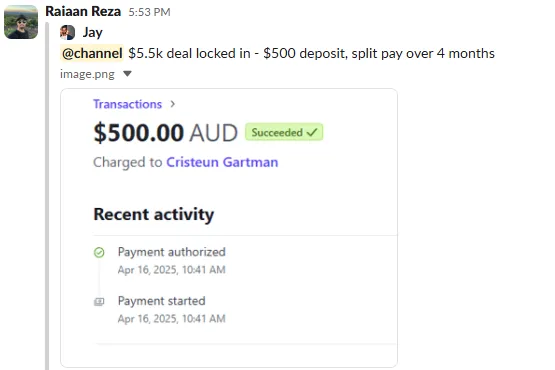The height and width of the screenshot is (370, 555).
Task: Click the green payment authorized checkmark icon
Action: (x=99, y=252)
